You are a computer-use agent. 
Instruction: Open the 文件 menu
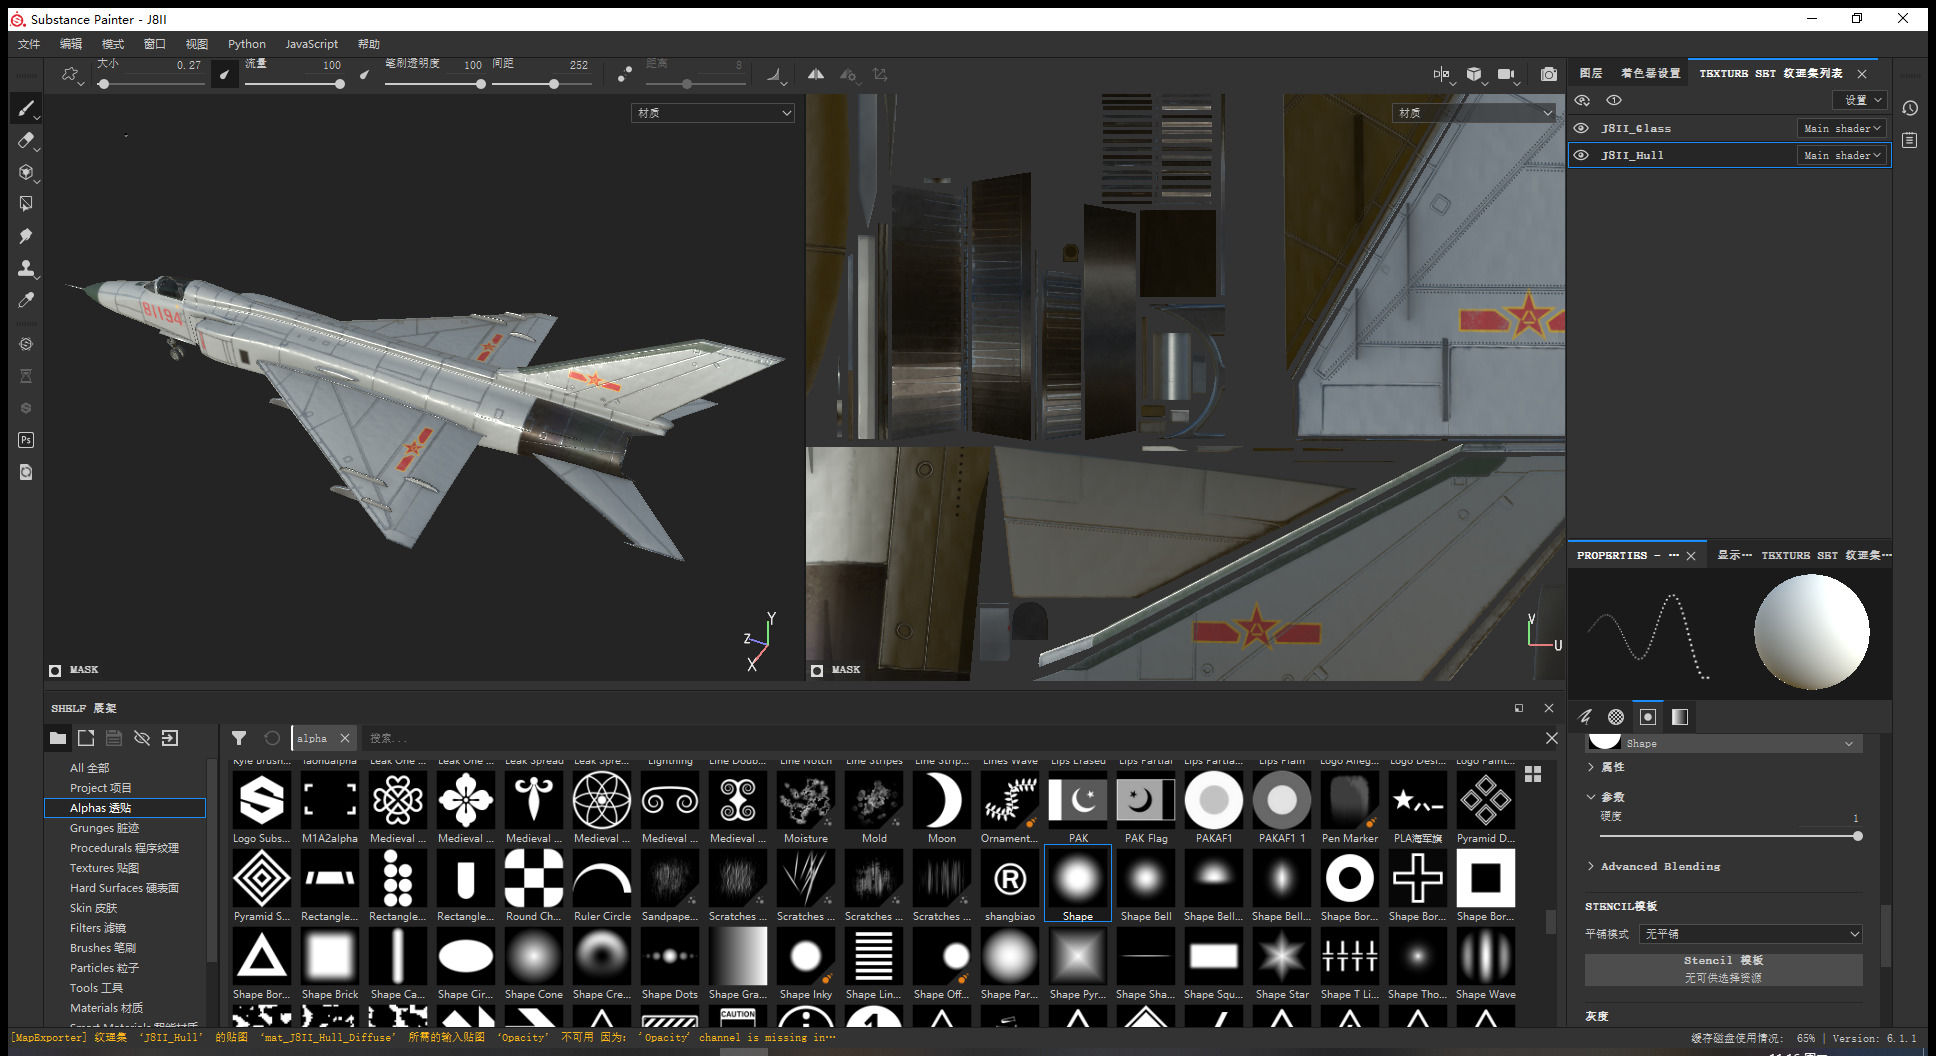point(29,44)
